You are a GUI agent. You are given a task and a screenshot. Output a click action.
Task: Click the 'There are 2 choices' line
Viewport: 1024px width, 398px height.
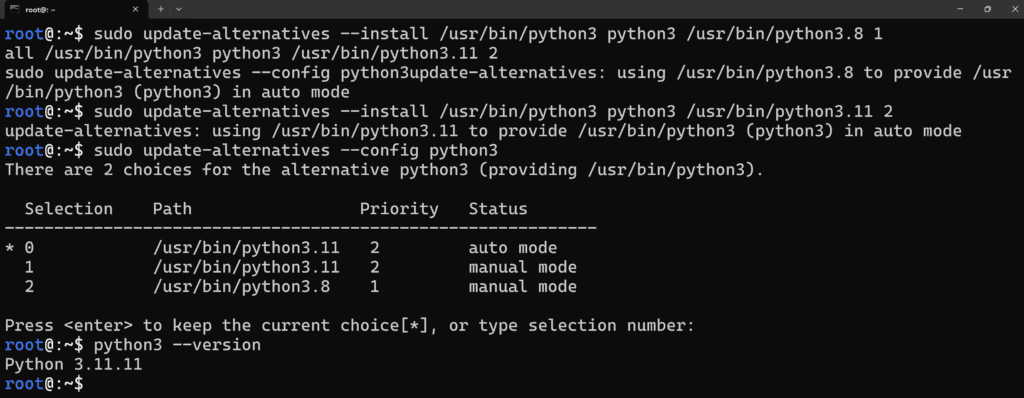click(x=384, y=171)
